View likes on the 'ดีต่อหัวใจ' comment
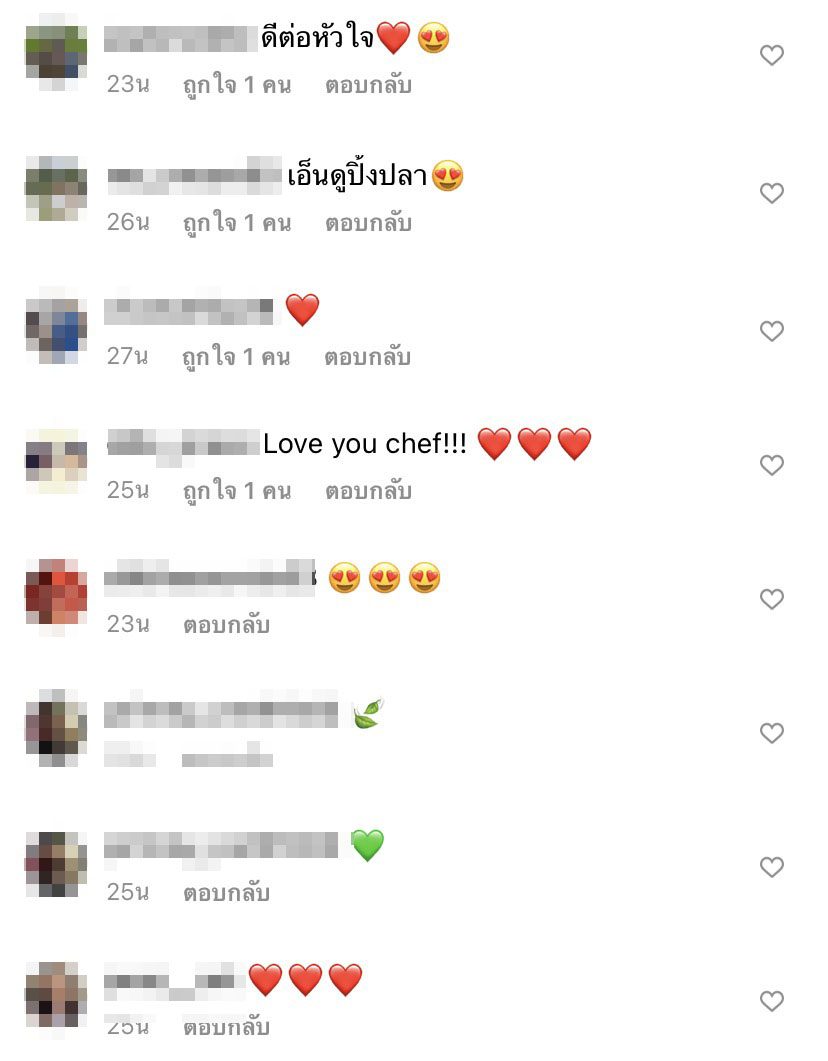The image size is (828, 1061). click(x=237, y=85)
